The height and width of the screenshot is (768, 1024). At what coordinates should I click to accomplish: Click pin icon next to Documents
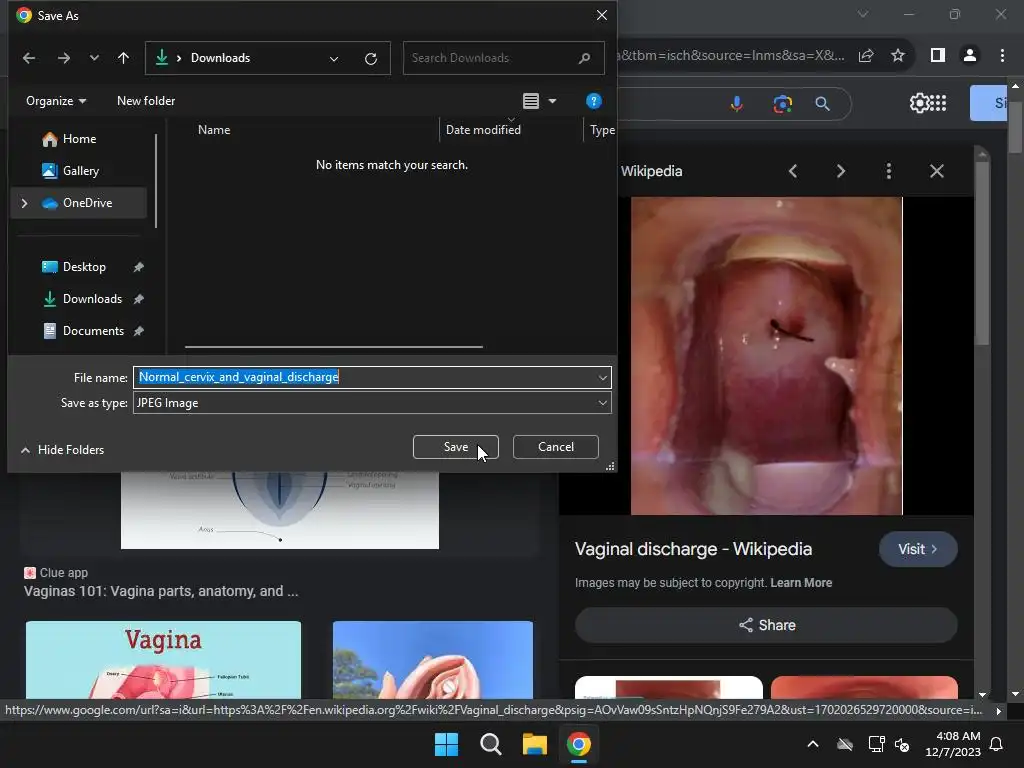[x=138, y=331]
